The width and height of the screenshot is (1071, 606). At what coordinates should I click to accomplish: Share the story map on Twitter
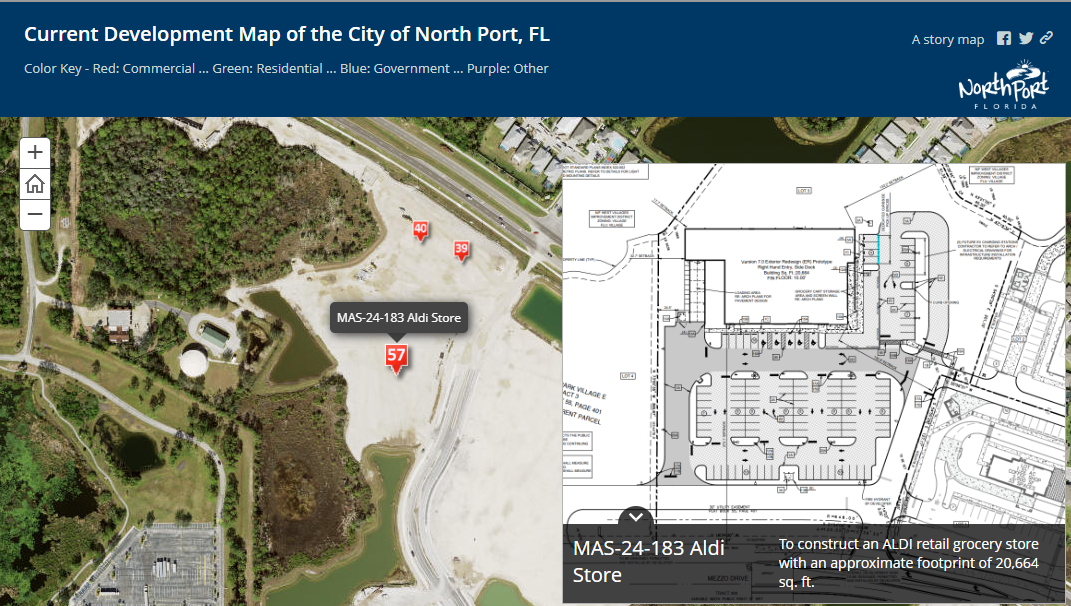[x=1024, y=37]
